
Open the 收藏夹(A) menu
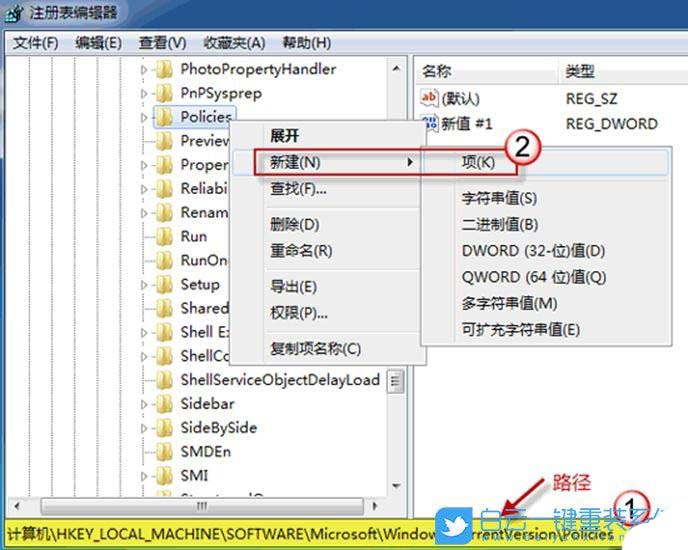click(234, 42)
